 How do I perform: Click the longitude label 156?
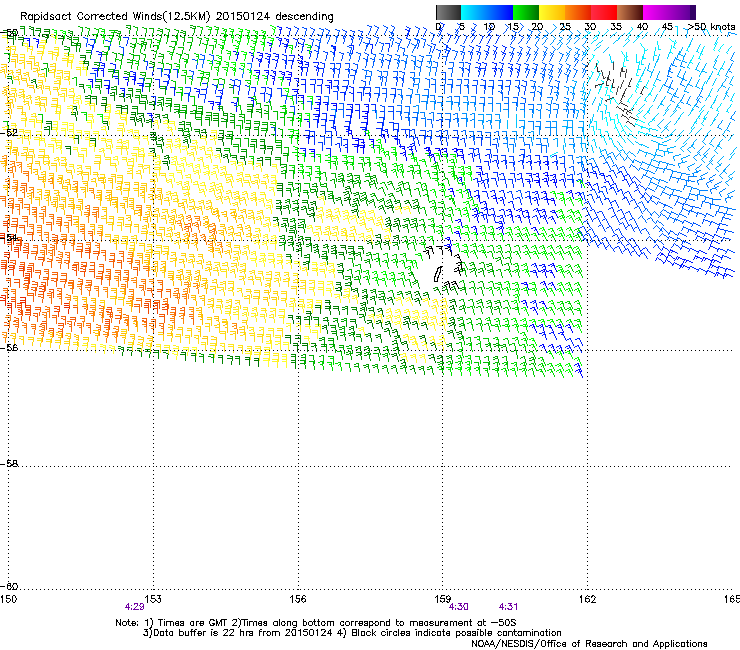pyautogui.click(x=298, y=599)
